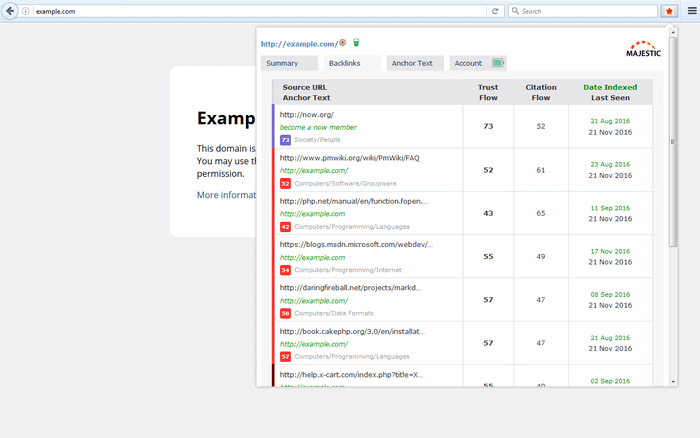Click the panel scrollbar down arrow
This screenshot has height=438, width=700.
coord(673,382)
